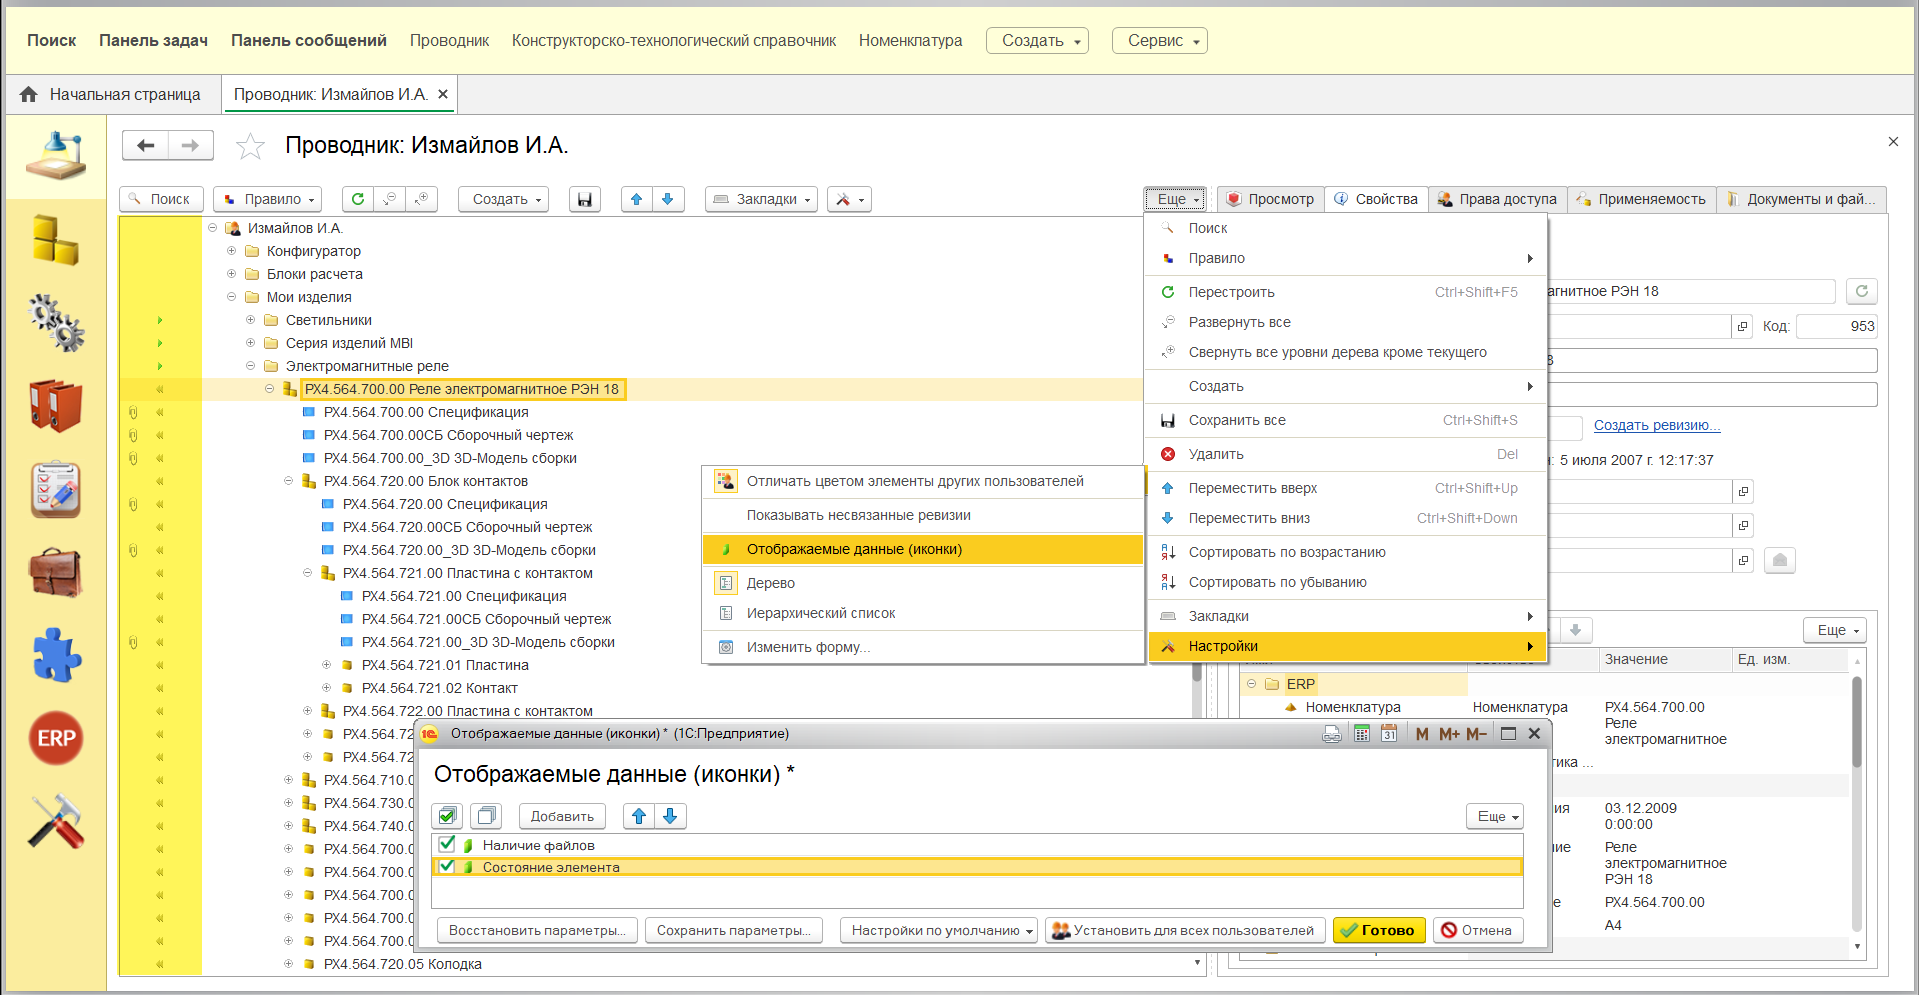This screenshot has height=995, width=1919.
Task: Click the save diskette toolbar icon
Action: 584,199
